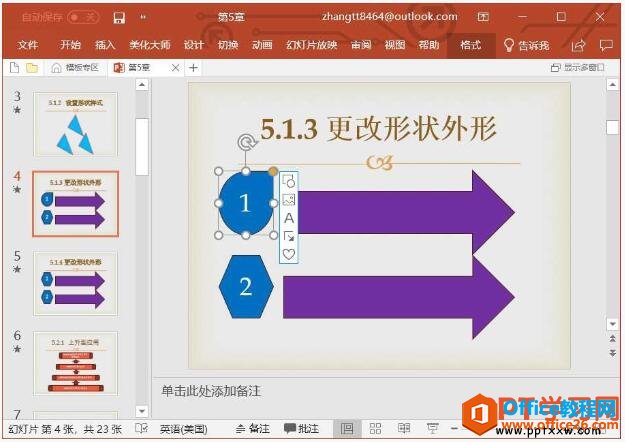Image resolution: width=625 pixels, height=442 pixels.
Task: Select the blue hexagon shape 2
Action: coord(246,287)
